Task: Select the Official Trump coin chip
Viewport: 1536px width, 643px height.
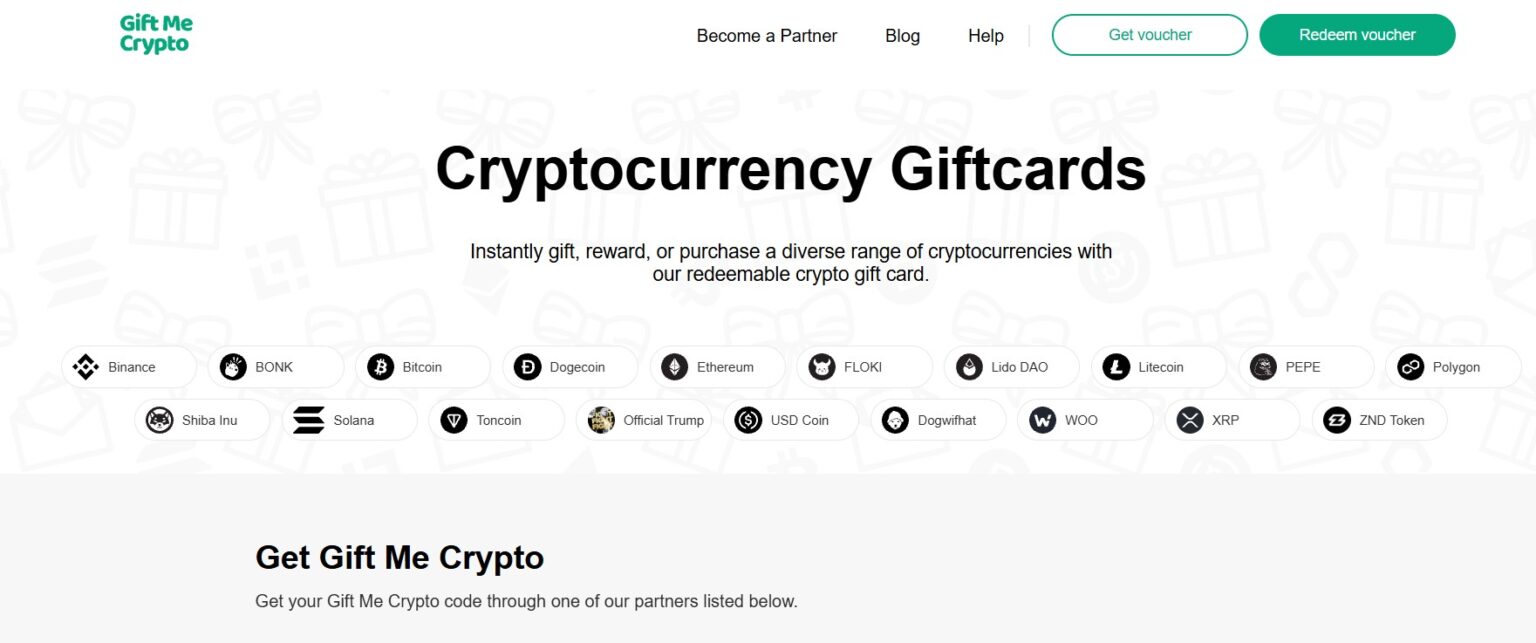Action: pos(643,419)
